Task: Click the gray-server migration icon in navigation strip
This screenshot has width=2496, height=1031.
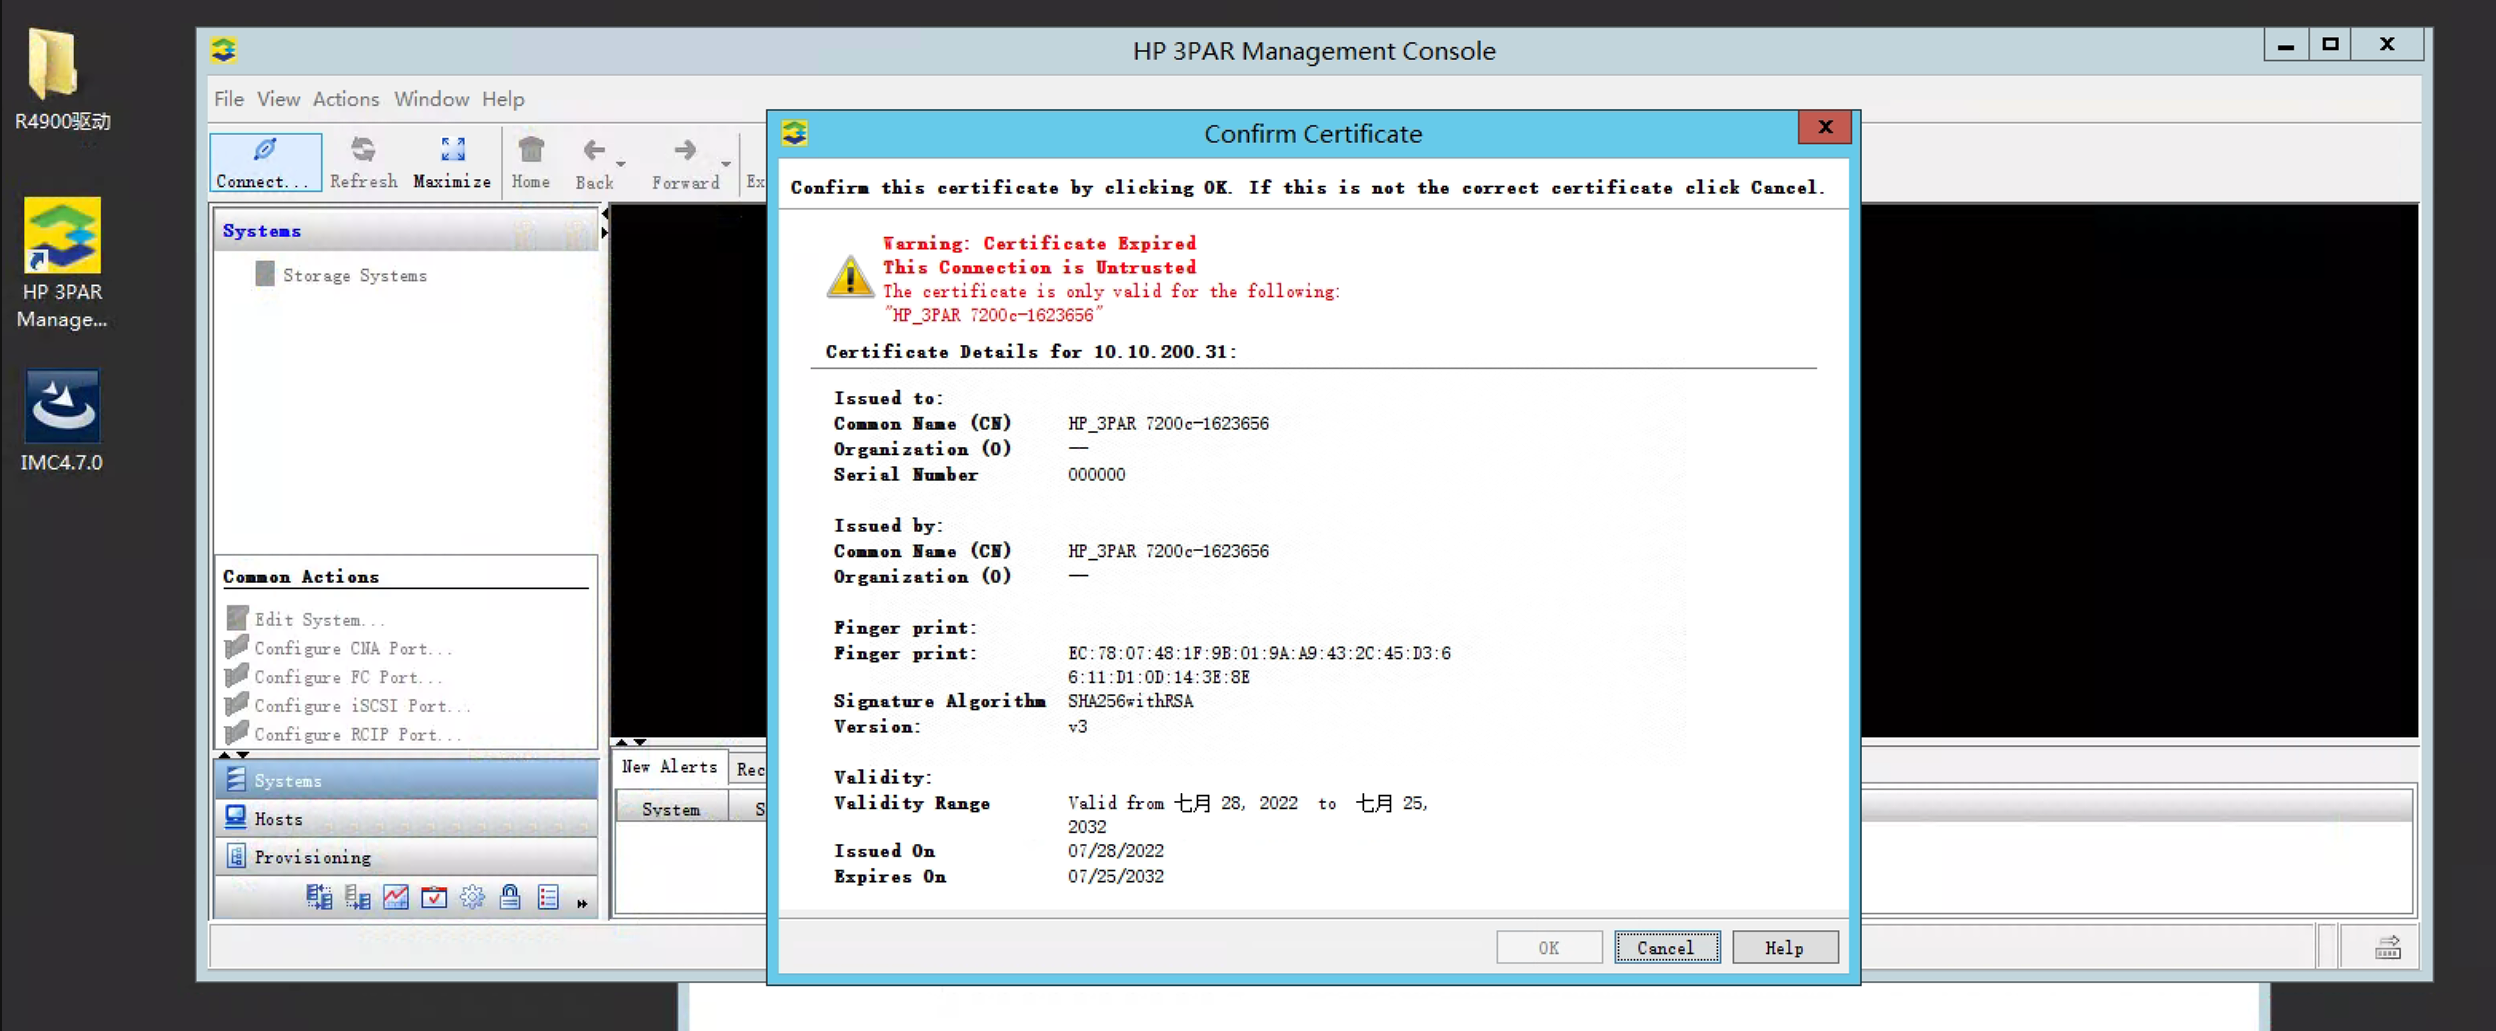Action: point(357,897)
